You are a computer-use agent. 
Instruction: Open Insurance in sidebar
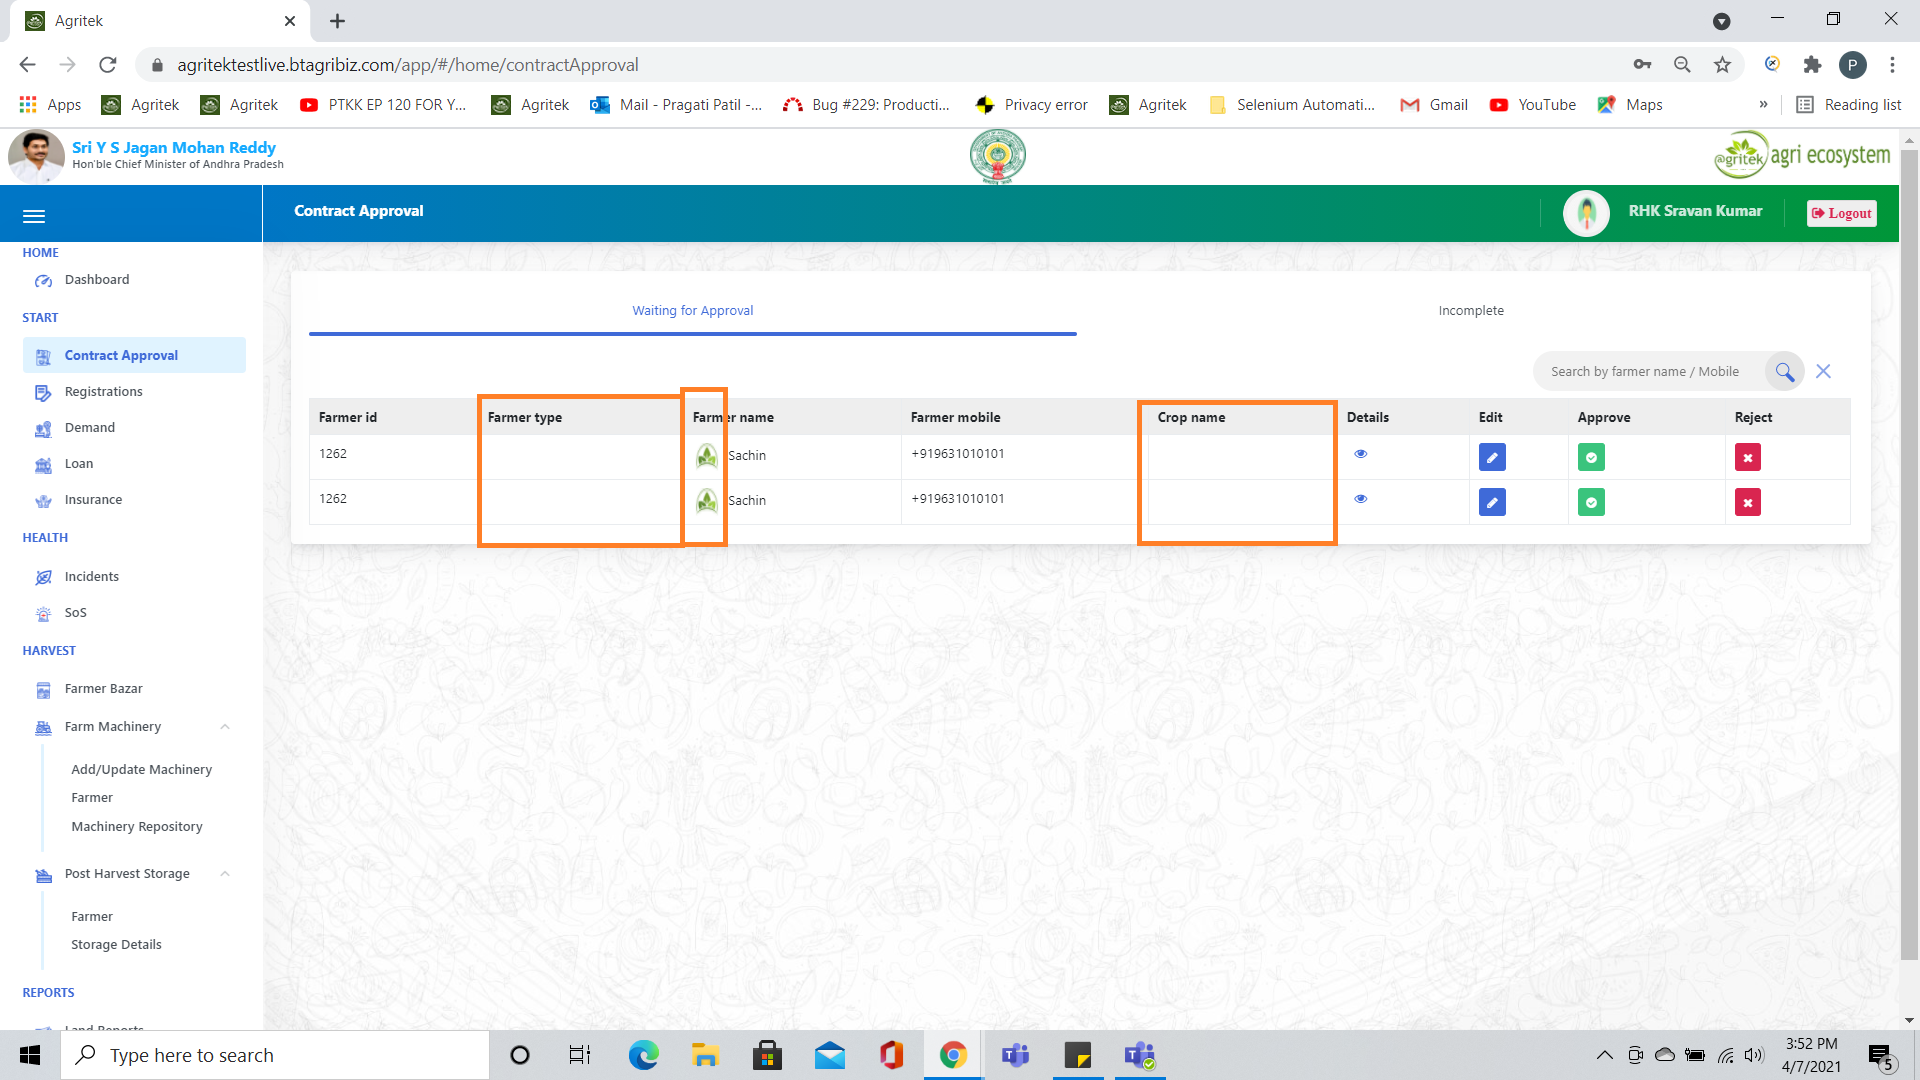(x=93, y=499)
